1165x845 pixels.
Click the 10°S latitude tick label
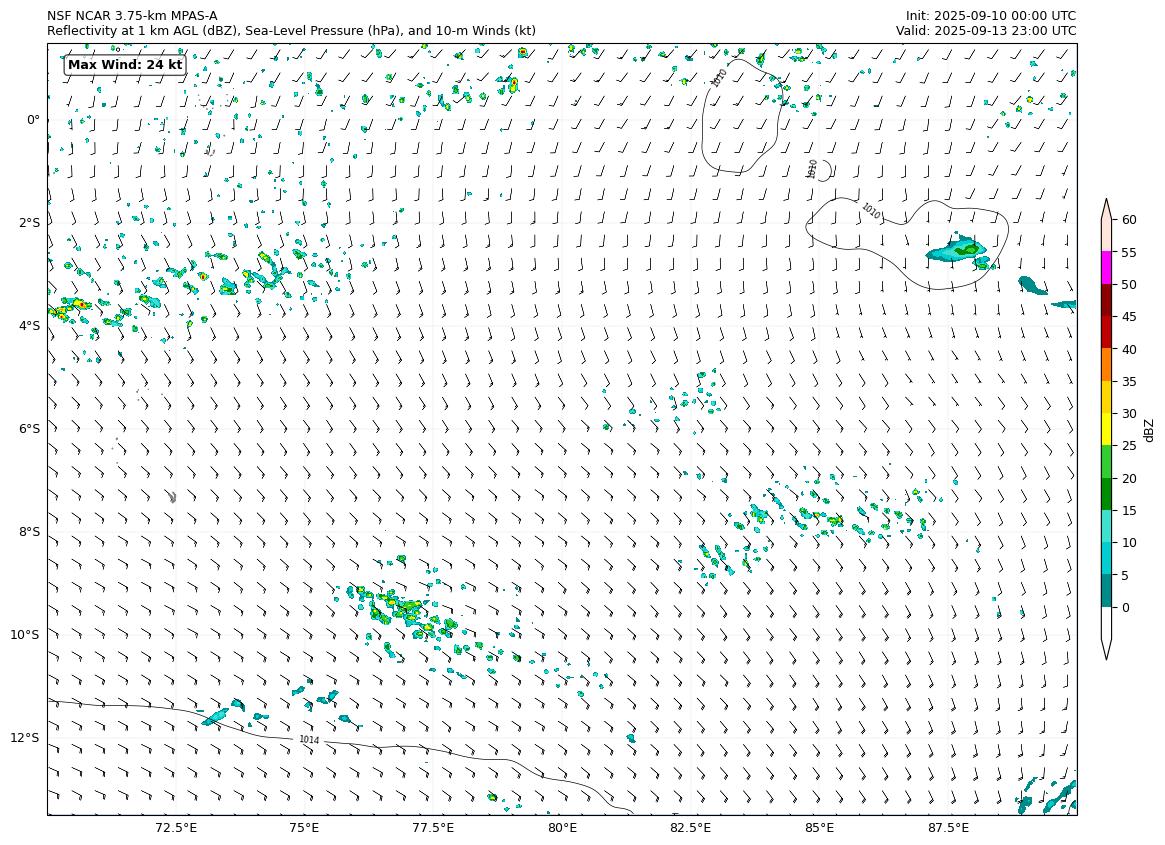(25, 635)
